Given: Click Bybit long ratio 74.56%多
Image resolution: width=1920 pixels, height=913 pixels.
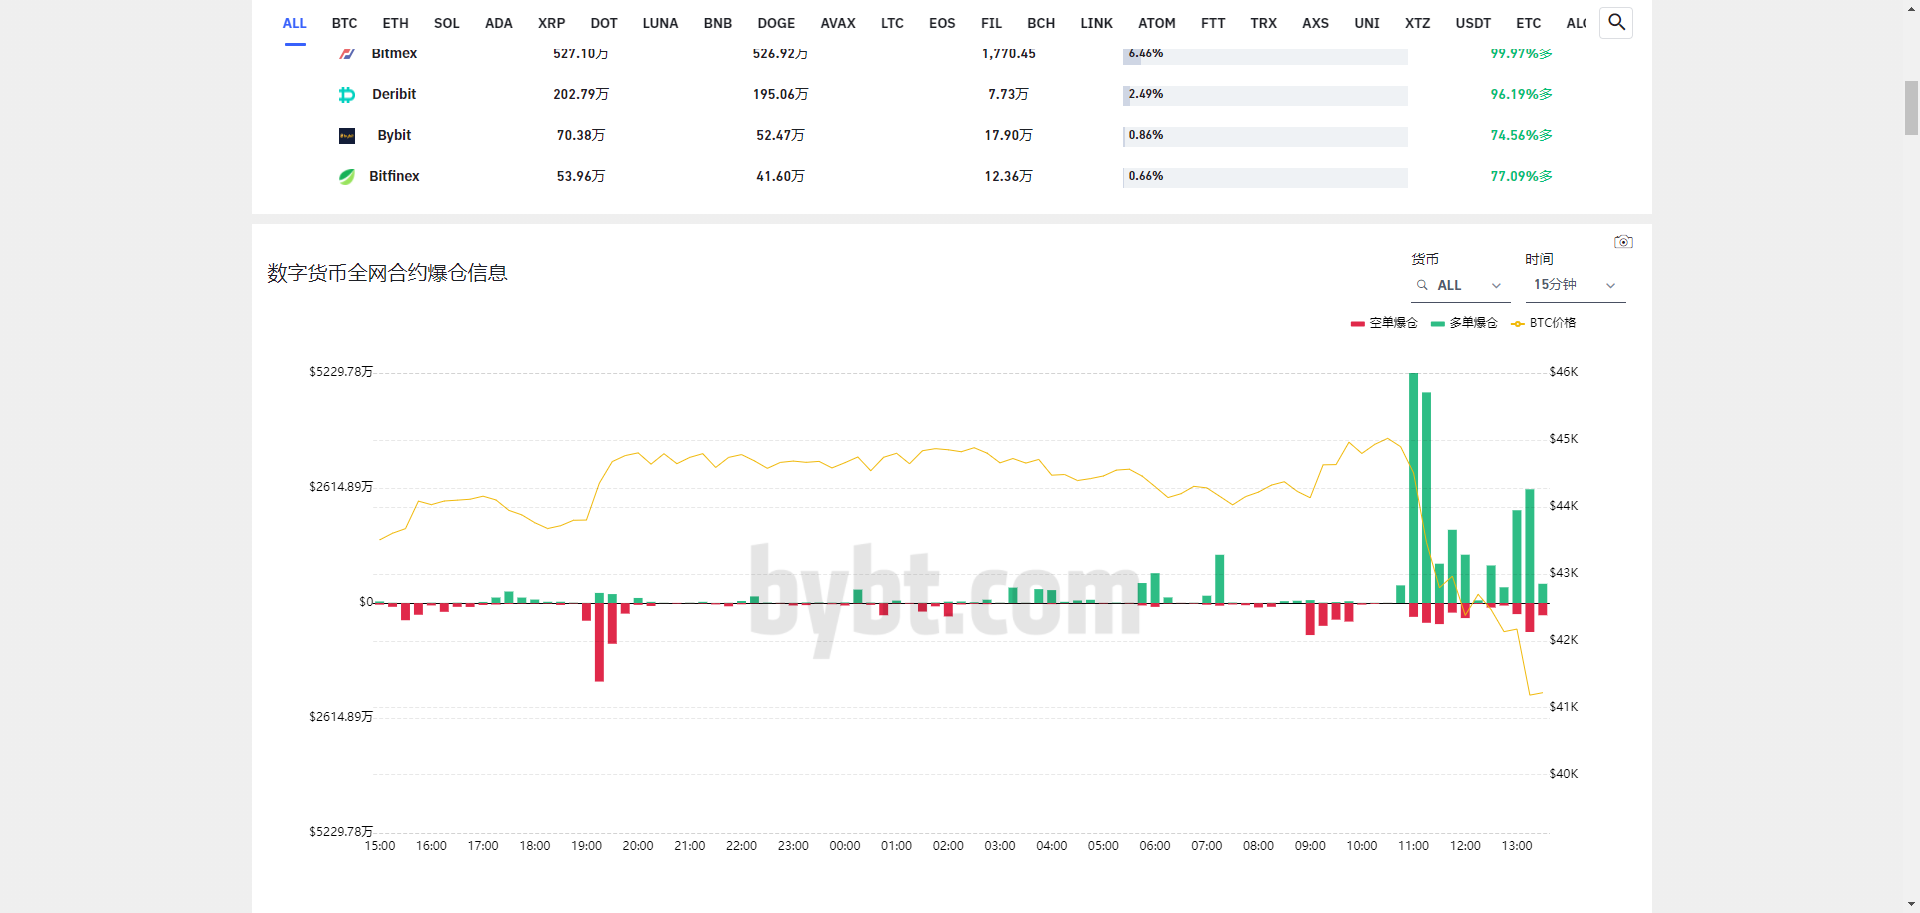Looking at the screenshot, I should point(1521,135).
